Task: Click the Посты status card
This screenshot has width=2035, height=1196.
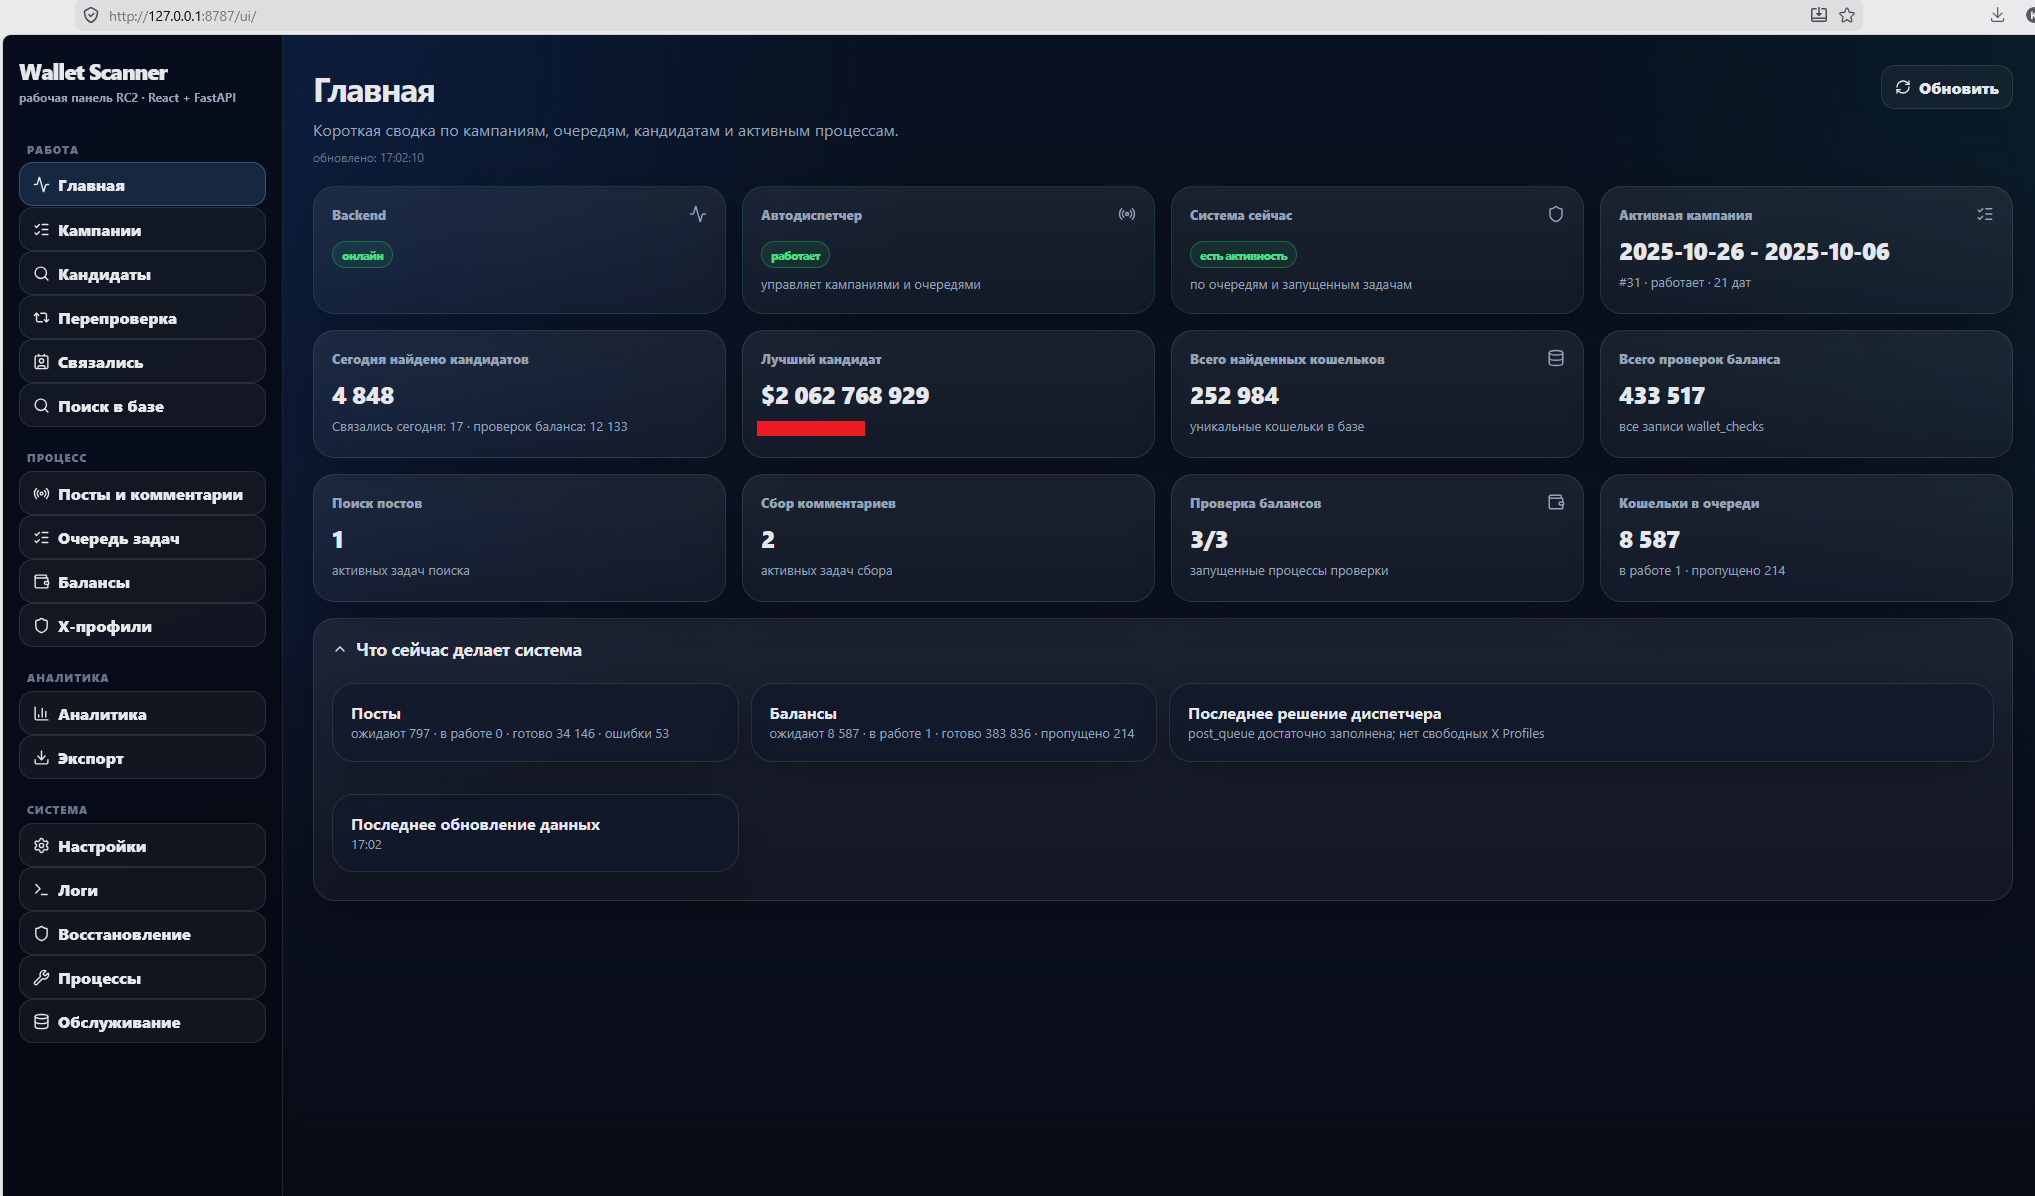Action: (535, 722)
